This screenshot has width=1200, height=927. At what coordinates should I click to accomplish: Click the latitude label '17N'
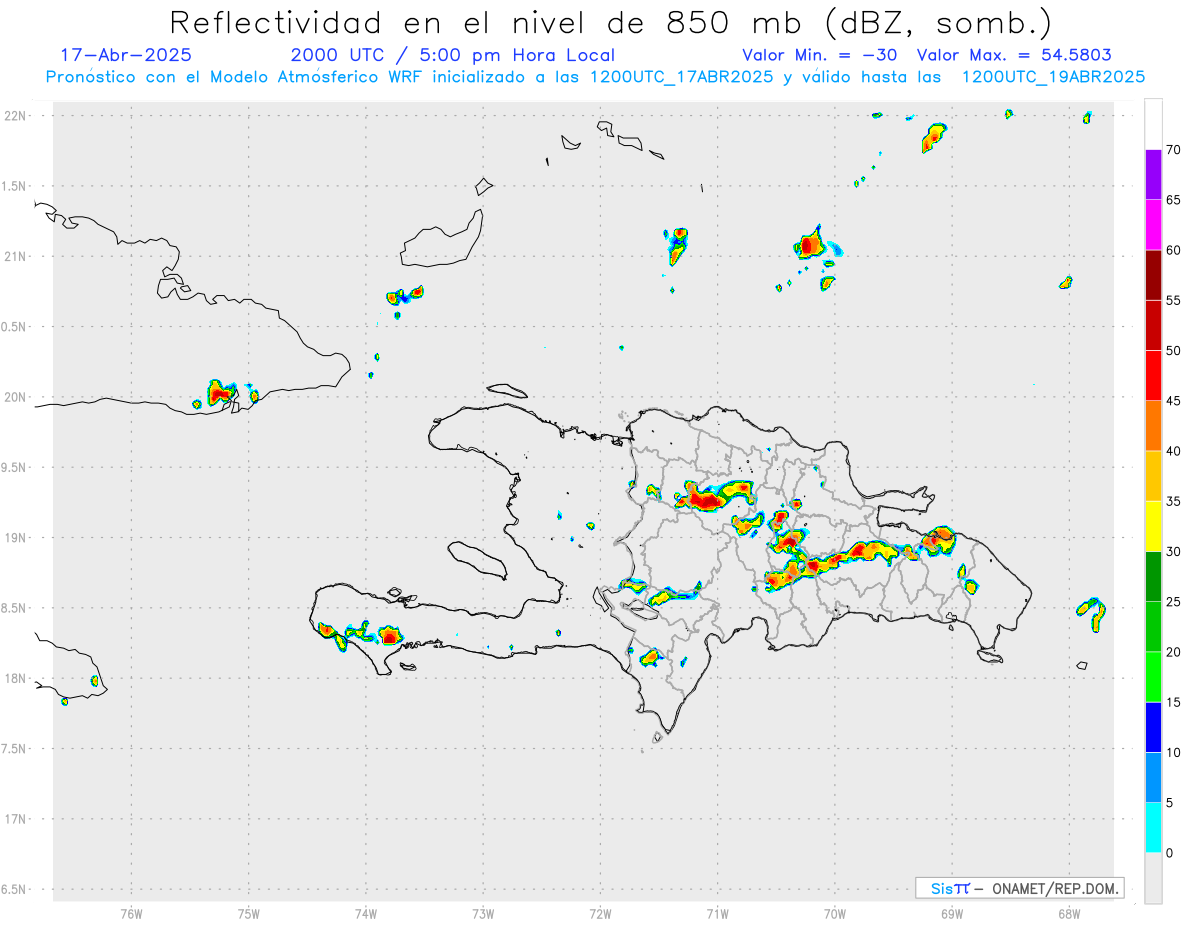pyautogui.click(x=16, y=820)
